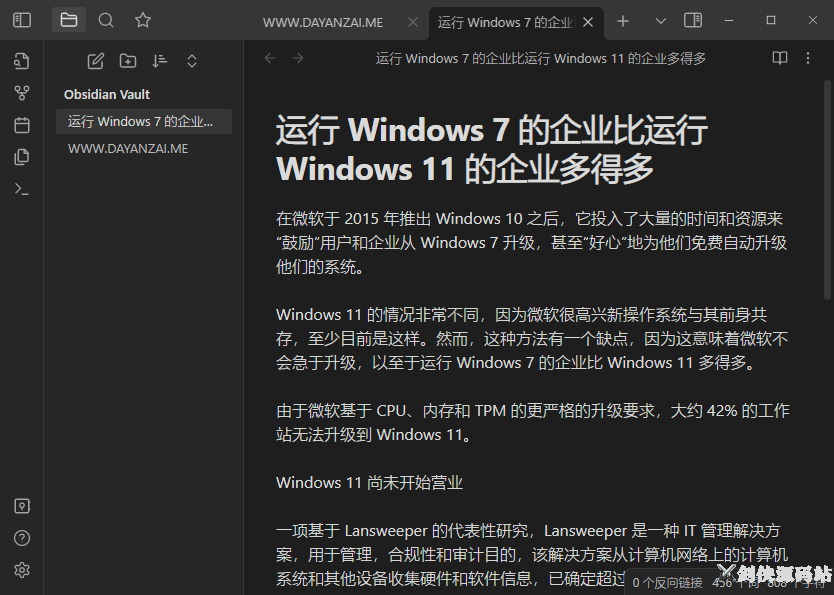Click the paragraph starting 在微软于 2015 年
Image resolution: width=834 pixels, height=595 pixels.
click(532, 243)
